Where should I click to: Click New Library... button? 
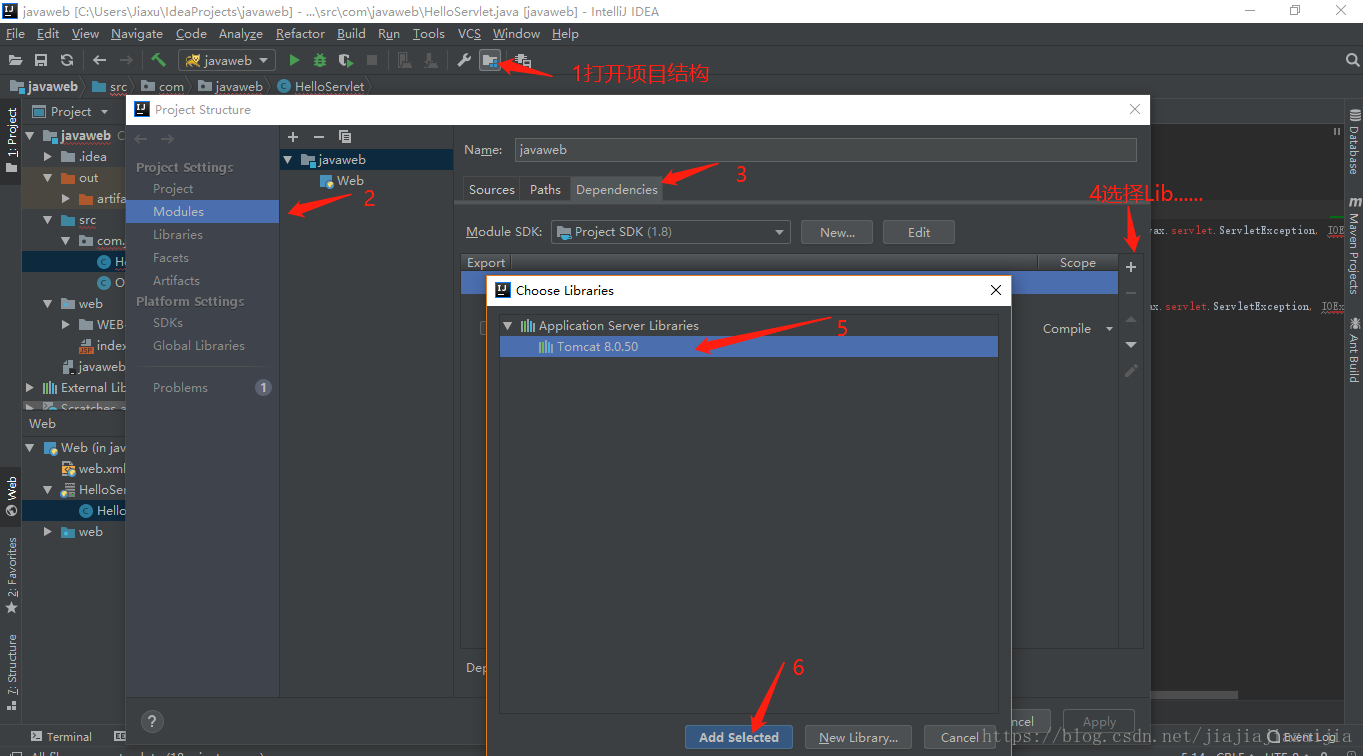click(858, 737)
